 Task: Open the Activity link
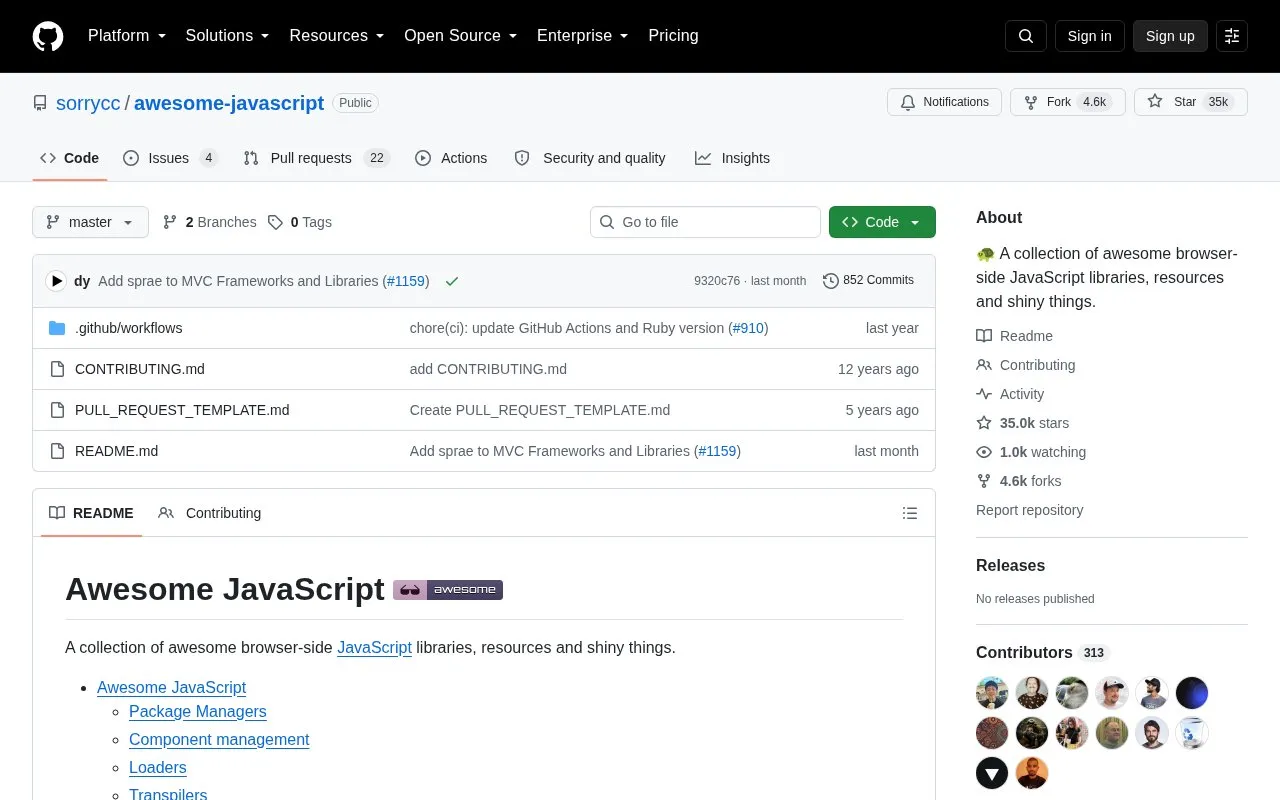pos(1010,394)
